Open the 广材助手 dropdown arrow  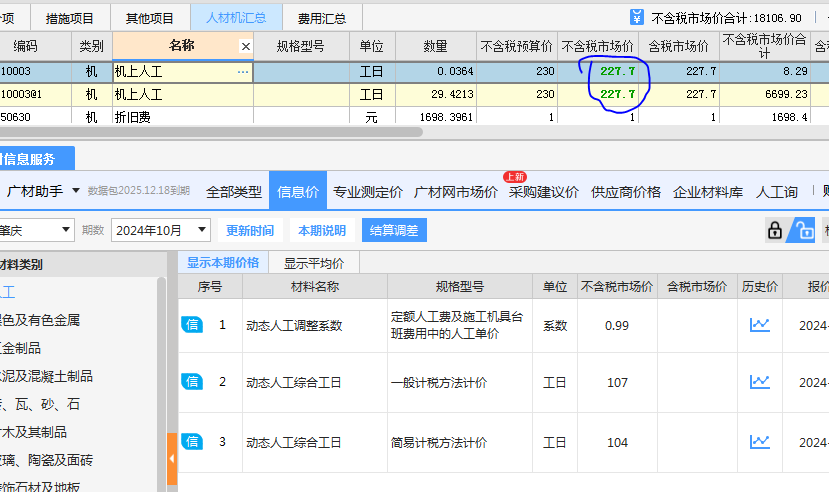coord(76,190)
